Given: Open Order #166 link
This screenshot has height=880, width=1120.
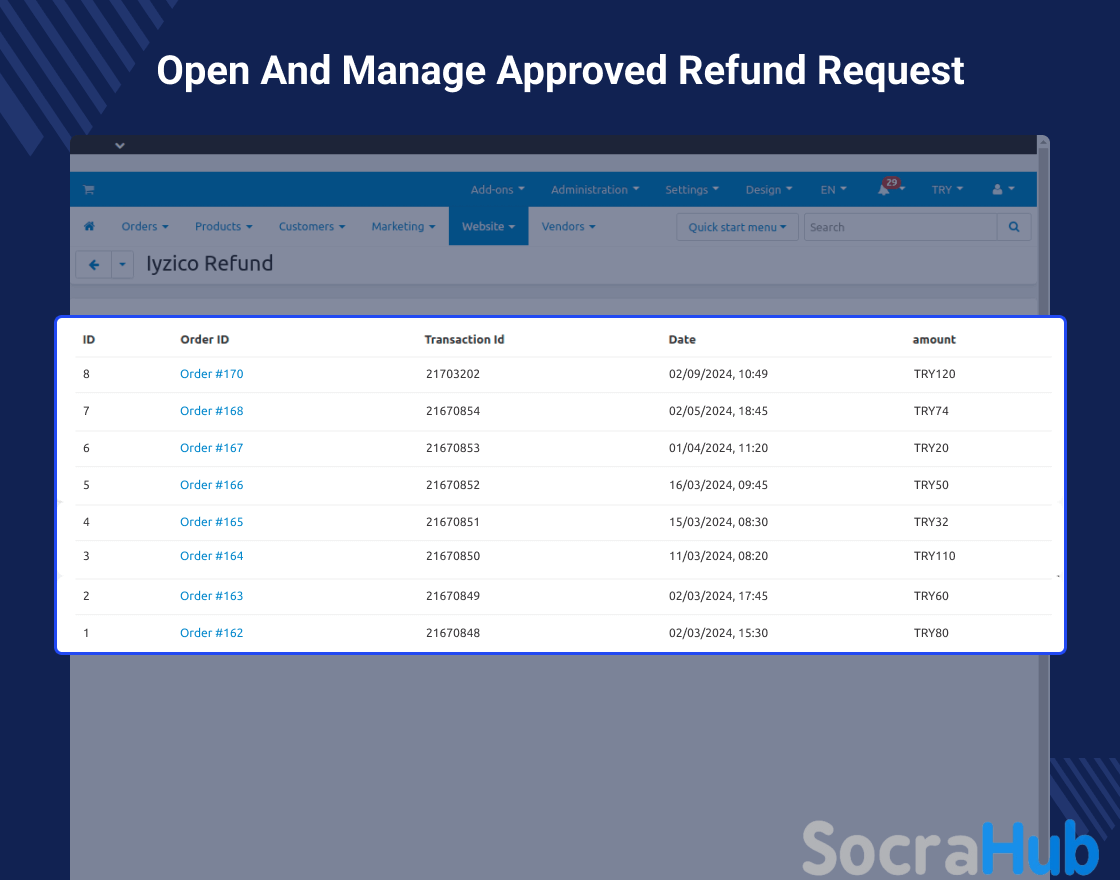Looking at the screenshot, I should point(211,485).
